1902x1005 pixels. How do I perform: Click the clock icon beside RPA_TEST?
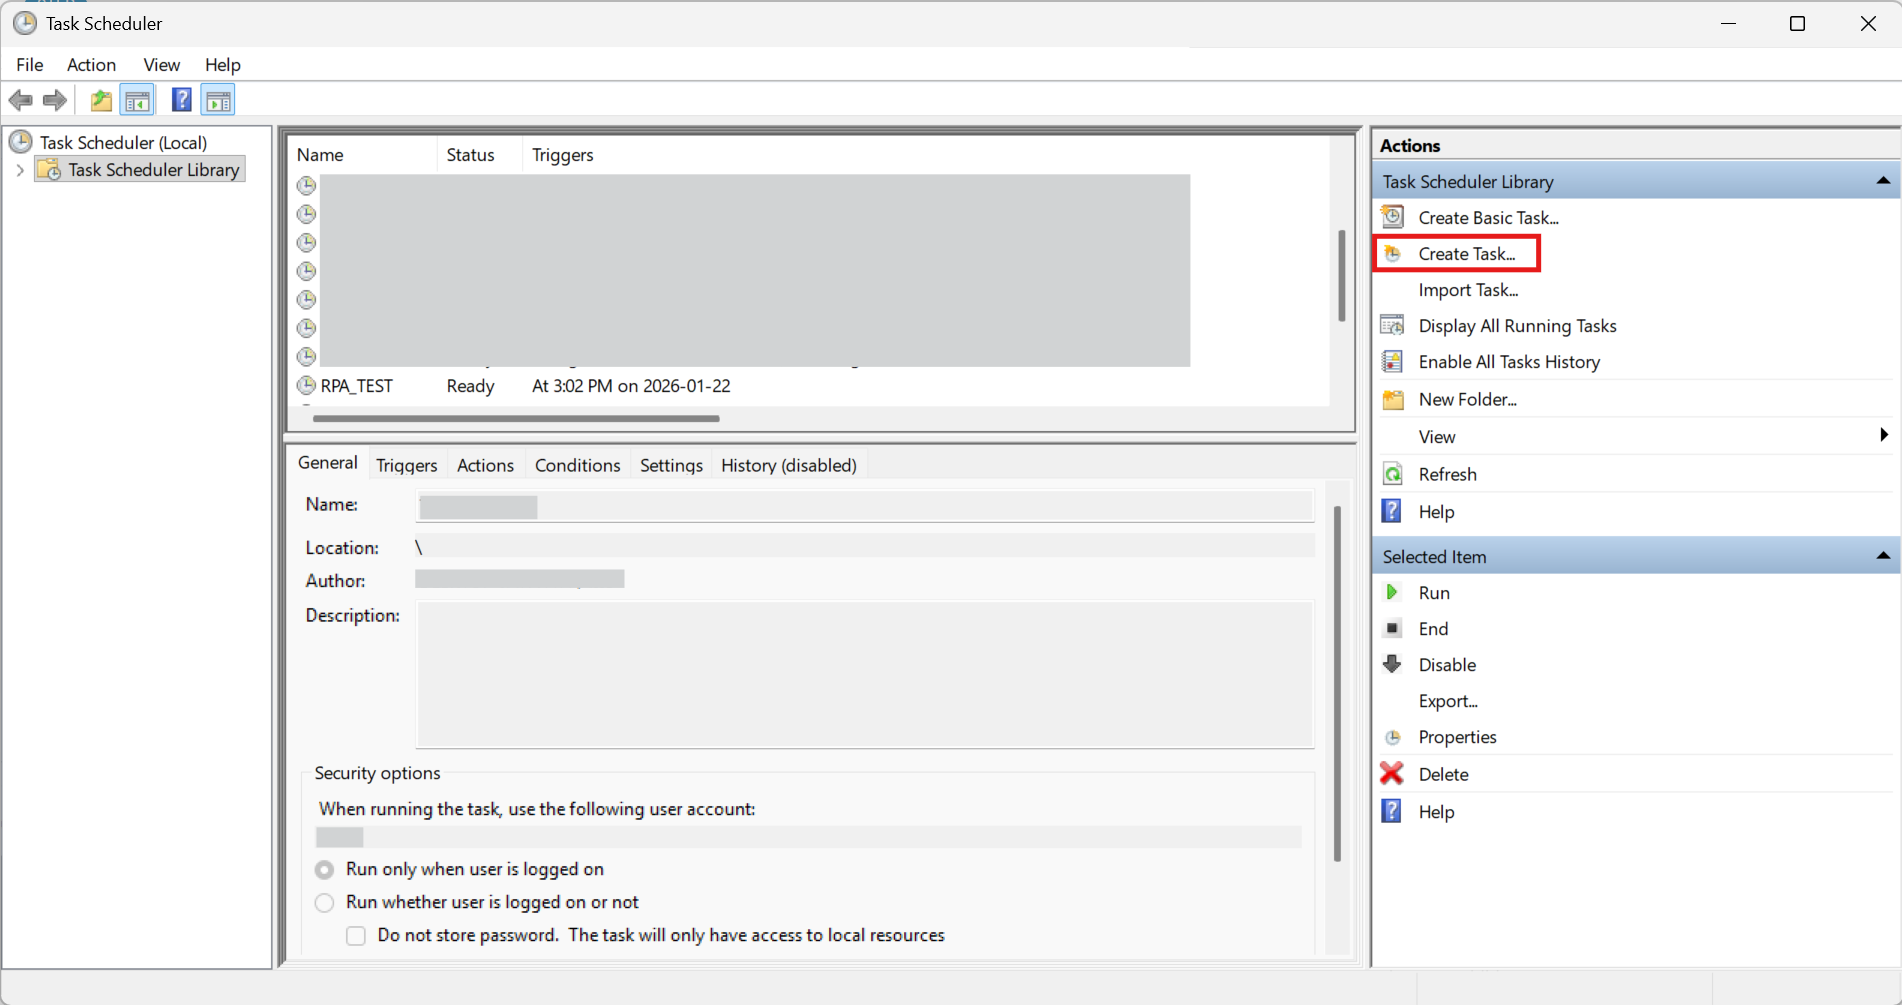(x=306, y=385)
